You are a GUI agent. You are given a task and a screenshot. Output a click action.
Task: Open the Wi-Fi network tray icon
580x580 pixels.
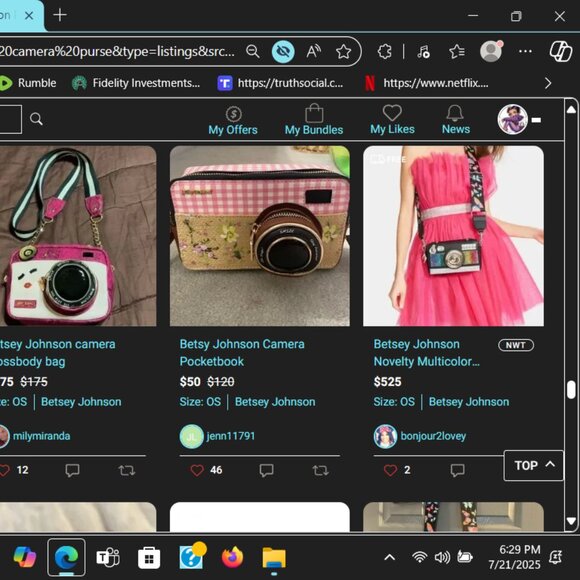(x=419, y=557)
